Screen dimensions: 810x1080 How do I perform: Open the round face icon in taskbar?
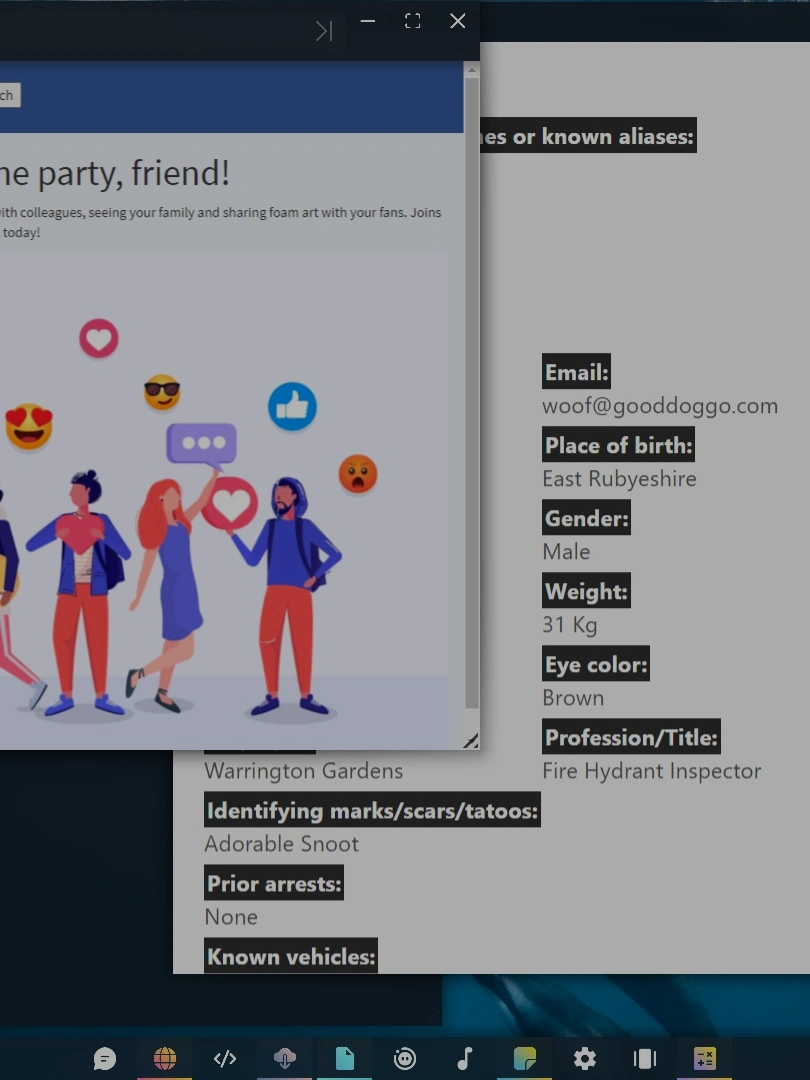pos(405,1058)
